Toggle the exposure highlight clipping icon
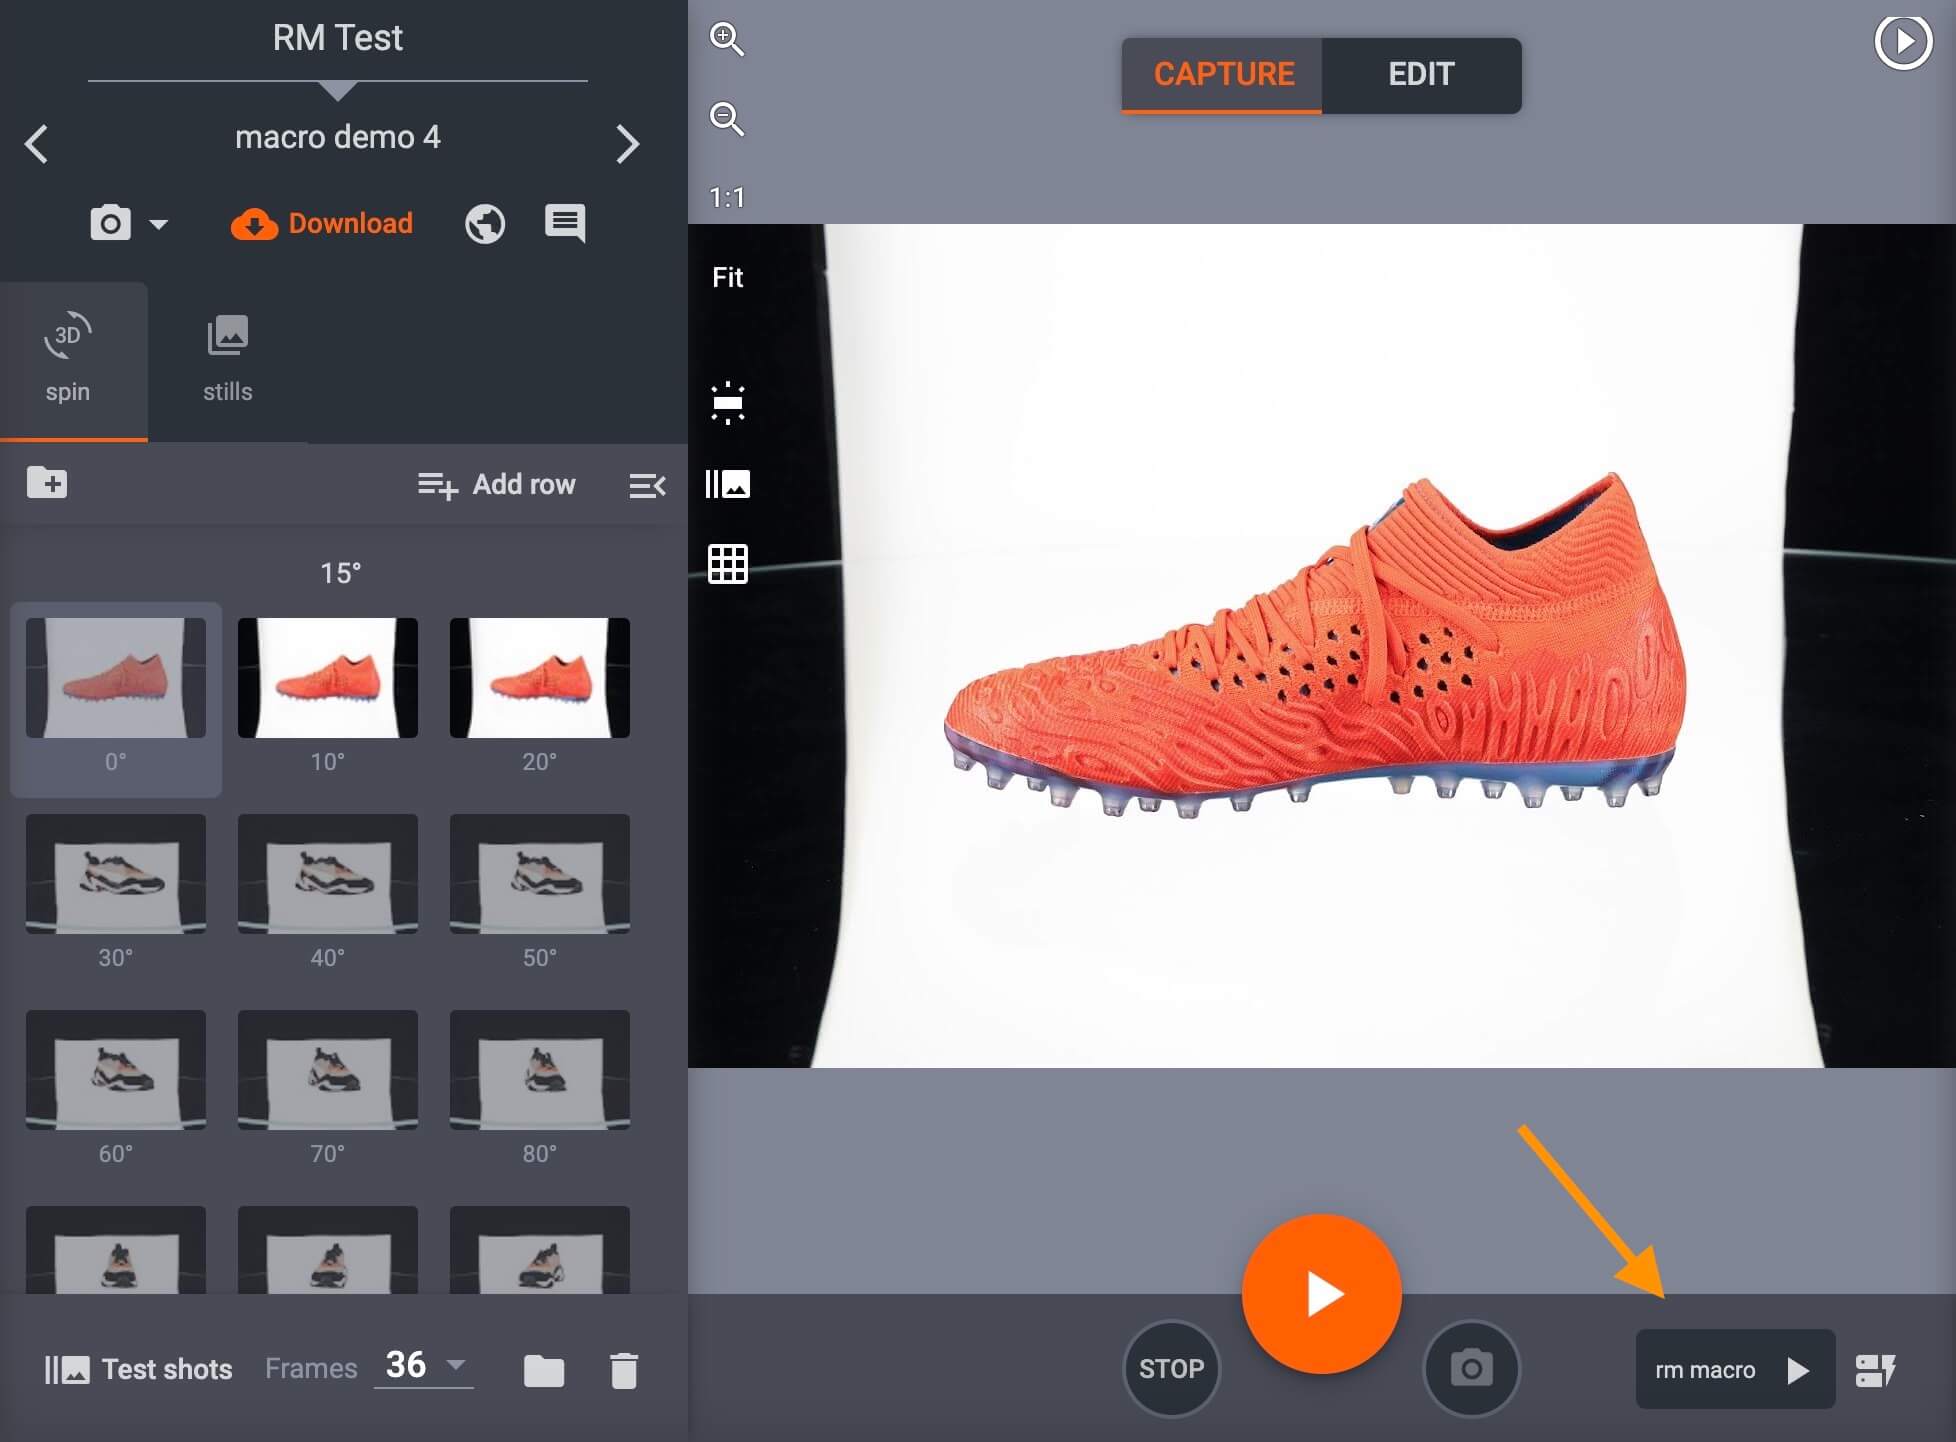1956x1442 pixels. coord(727,403)
